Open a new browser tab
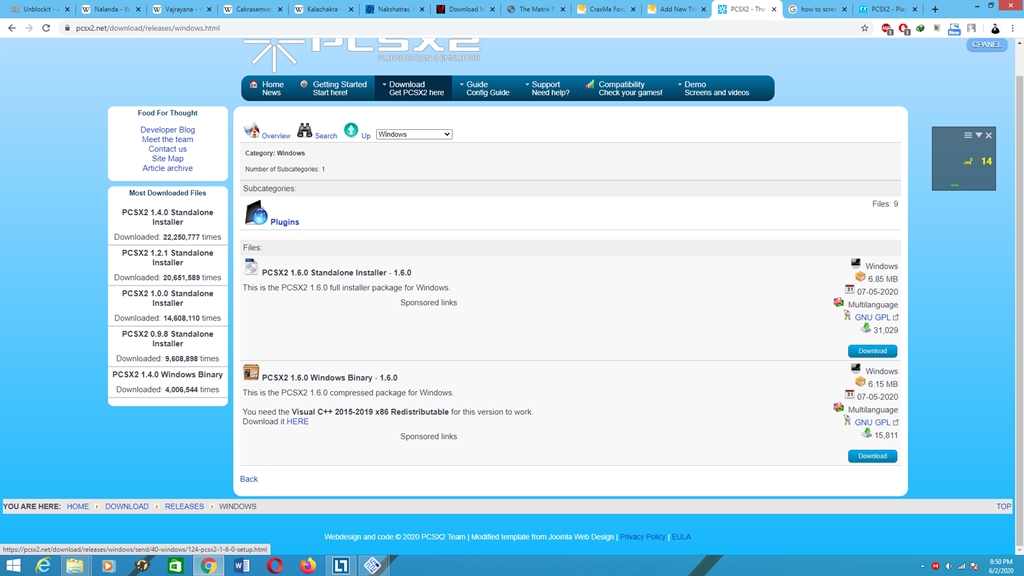The image size is (1024, 576). [935, 9]
